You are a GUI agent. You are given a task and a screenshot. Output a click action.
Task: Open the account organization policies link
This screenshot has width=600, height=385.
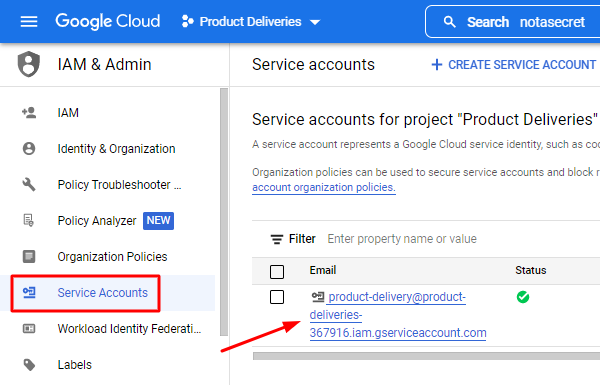pyautogui.click(x=324, y=188)
